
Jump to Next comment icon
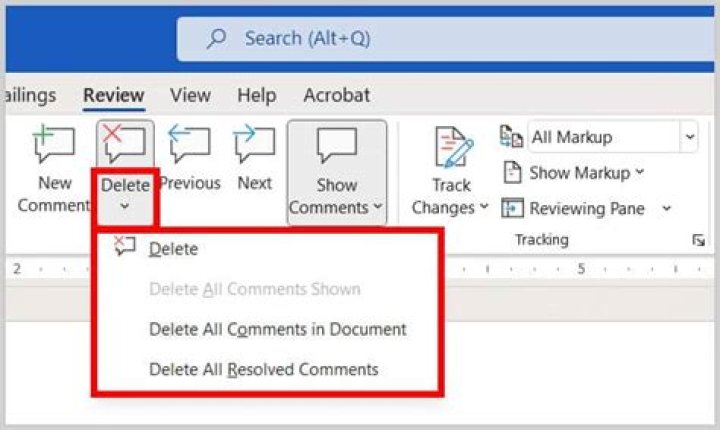[x=254, y=145]
